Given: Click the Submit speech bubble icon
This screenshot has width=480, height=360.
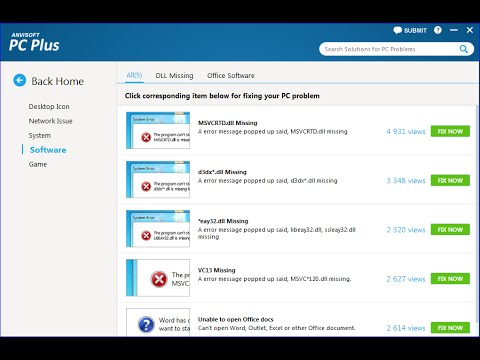Looking at the screenshot, I should coord(397,30).
